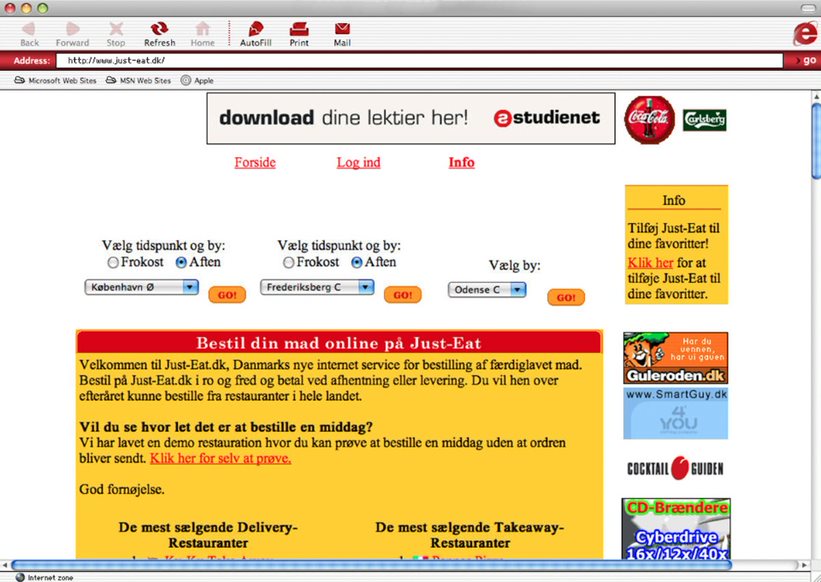Follow 'Klik her for selv at prøve' link
821x582 pixels.
220,458
